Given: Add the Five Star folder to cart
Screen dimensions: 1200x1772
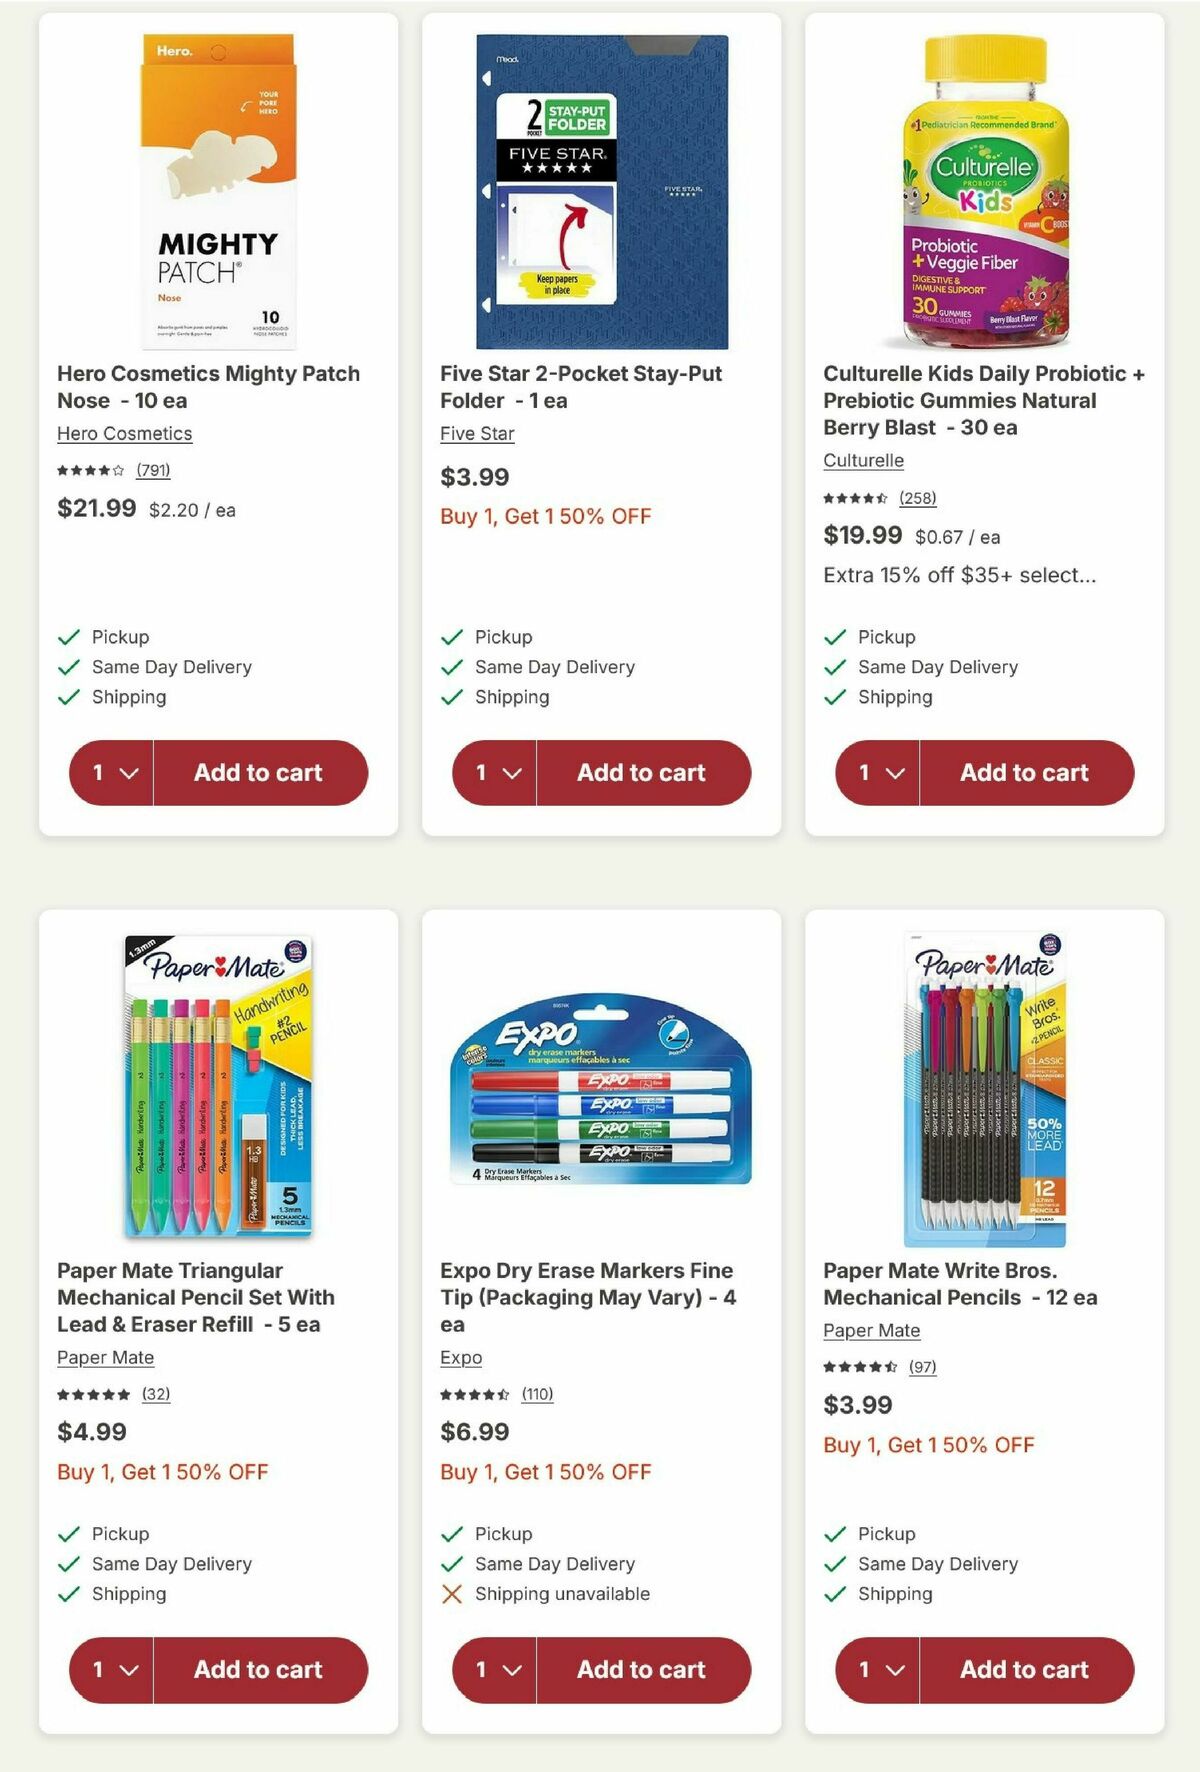Looking at the screenshot, I should [x=640, y=772].
